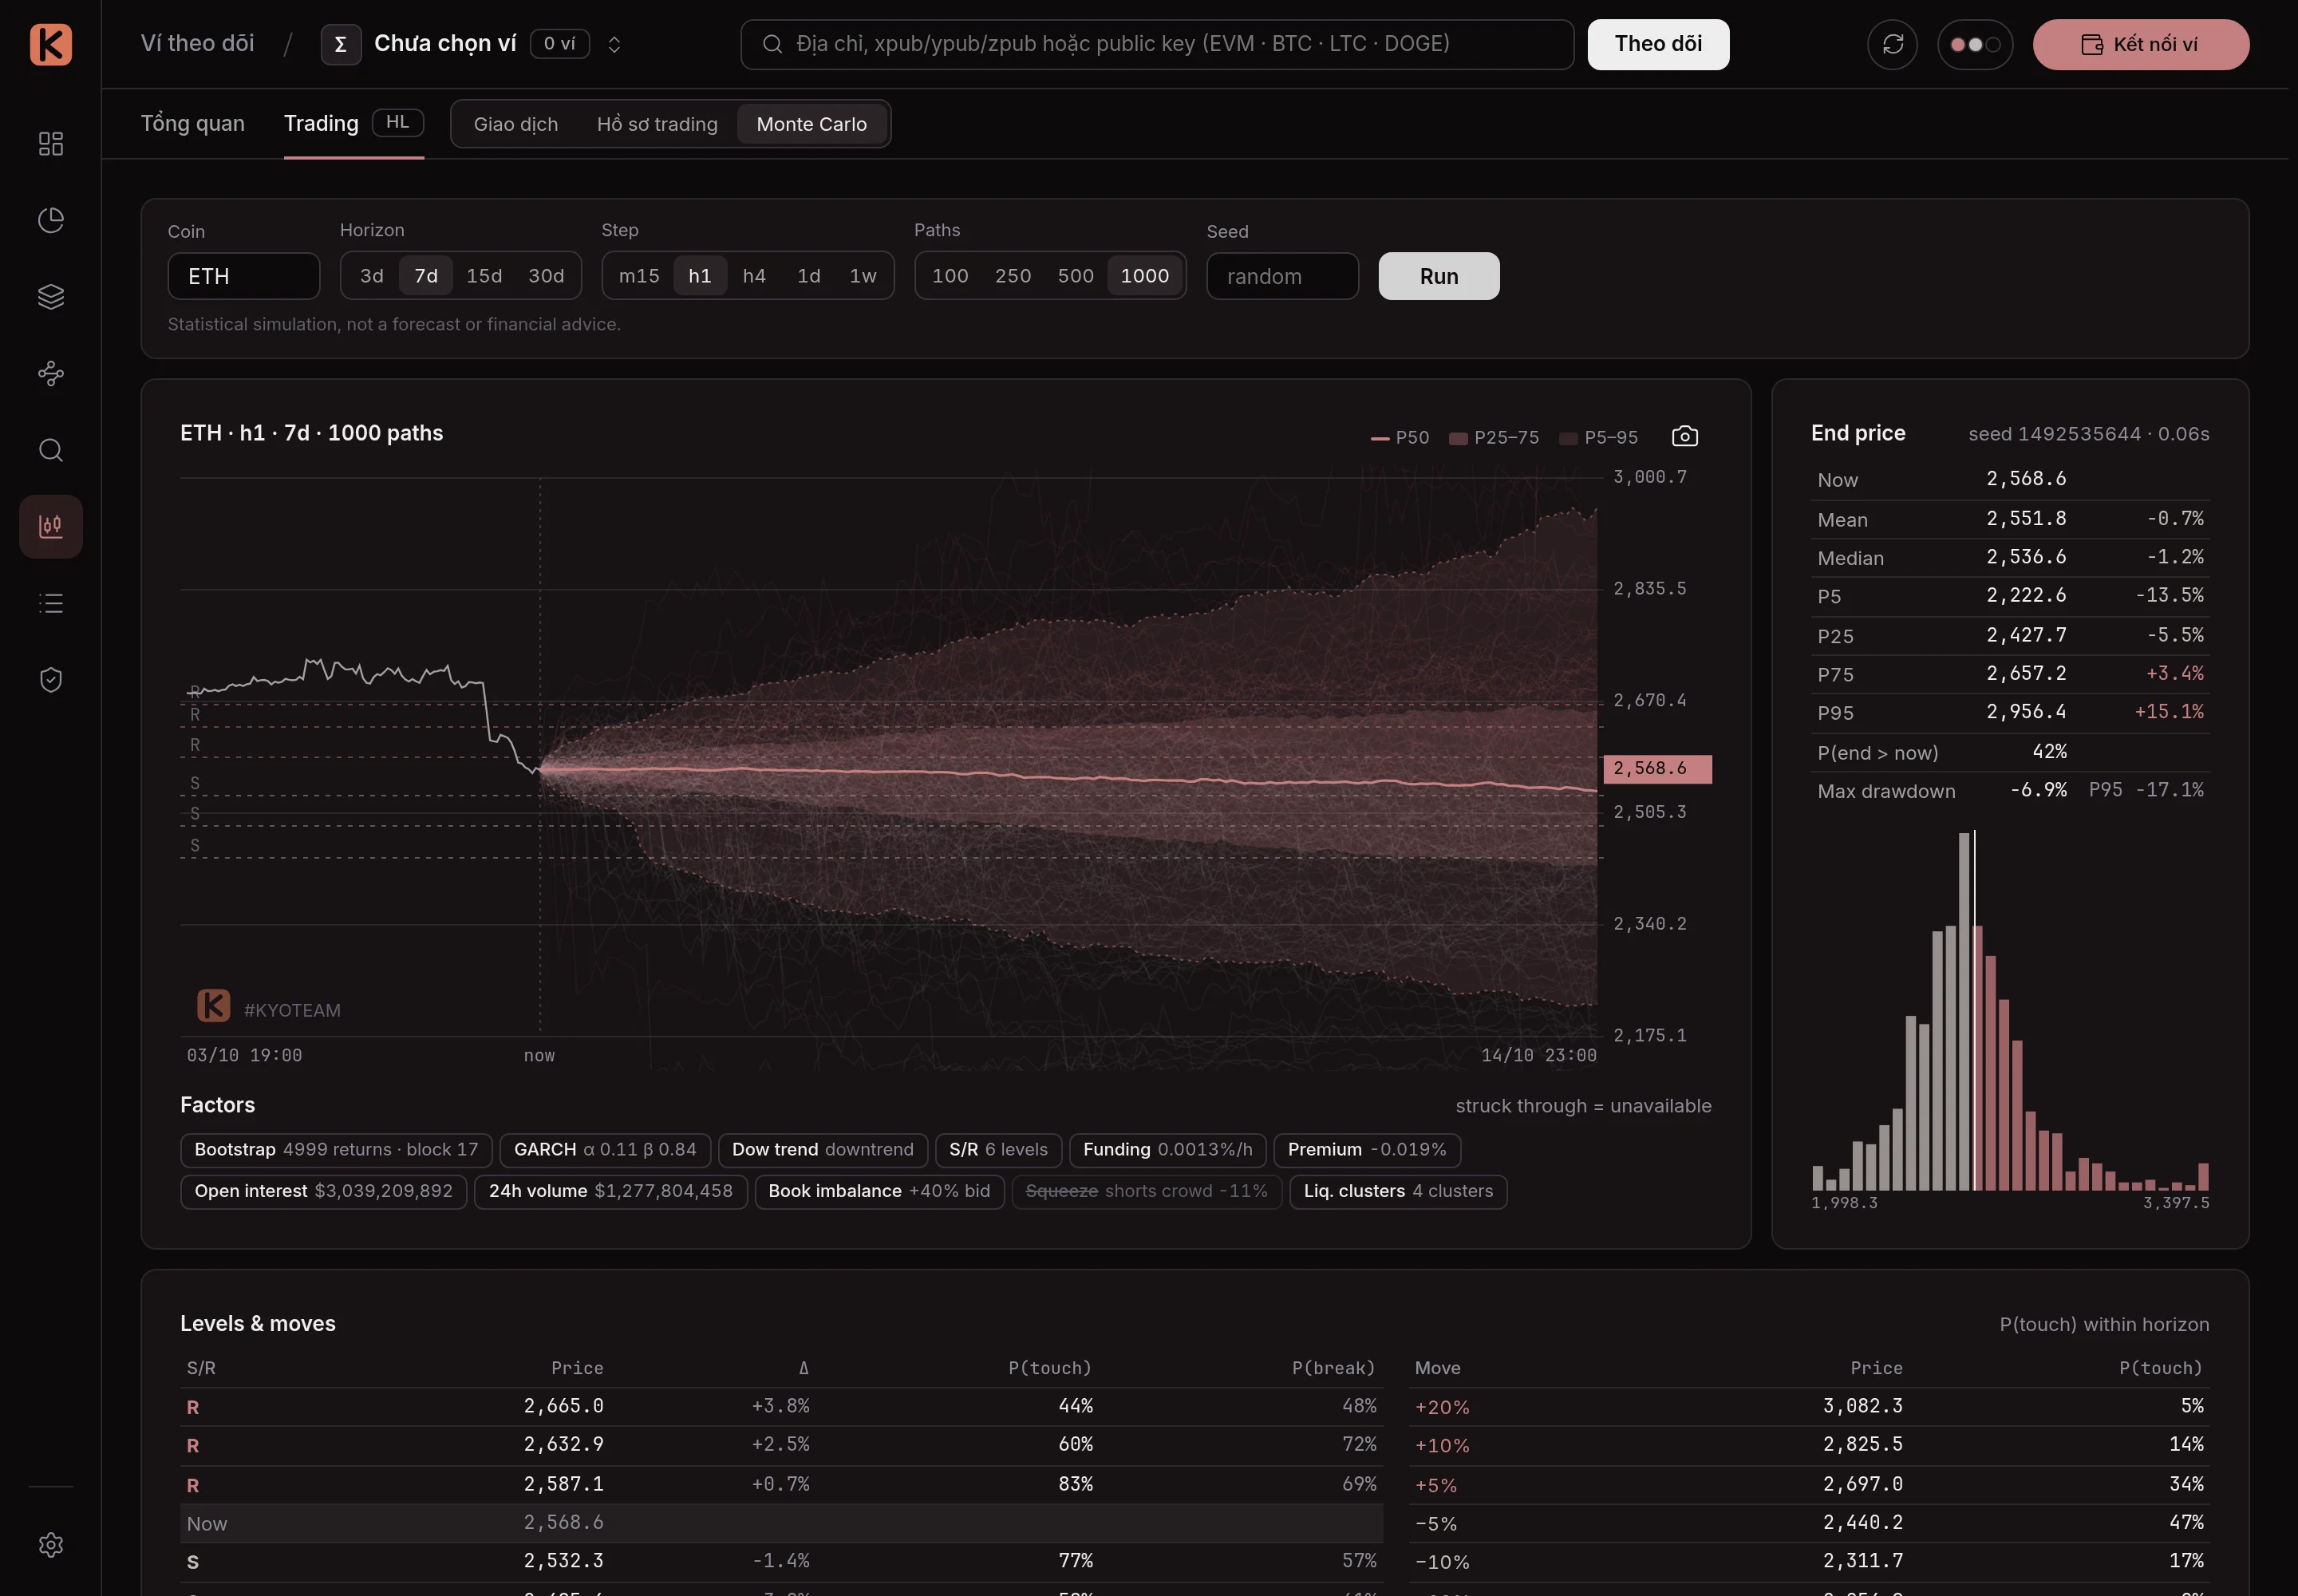Open the Kyo logo home icon
The image size is (2298, 1596).
click(50, 44)
